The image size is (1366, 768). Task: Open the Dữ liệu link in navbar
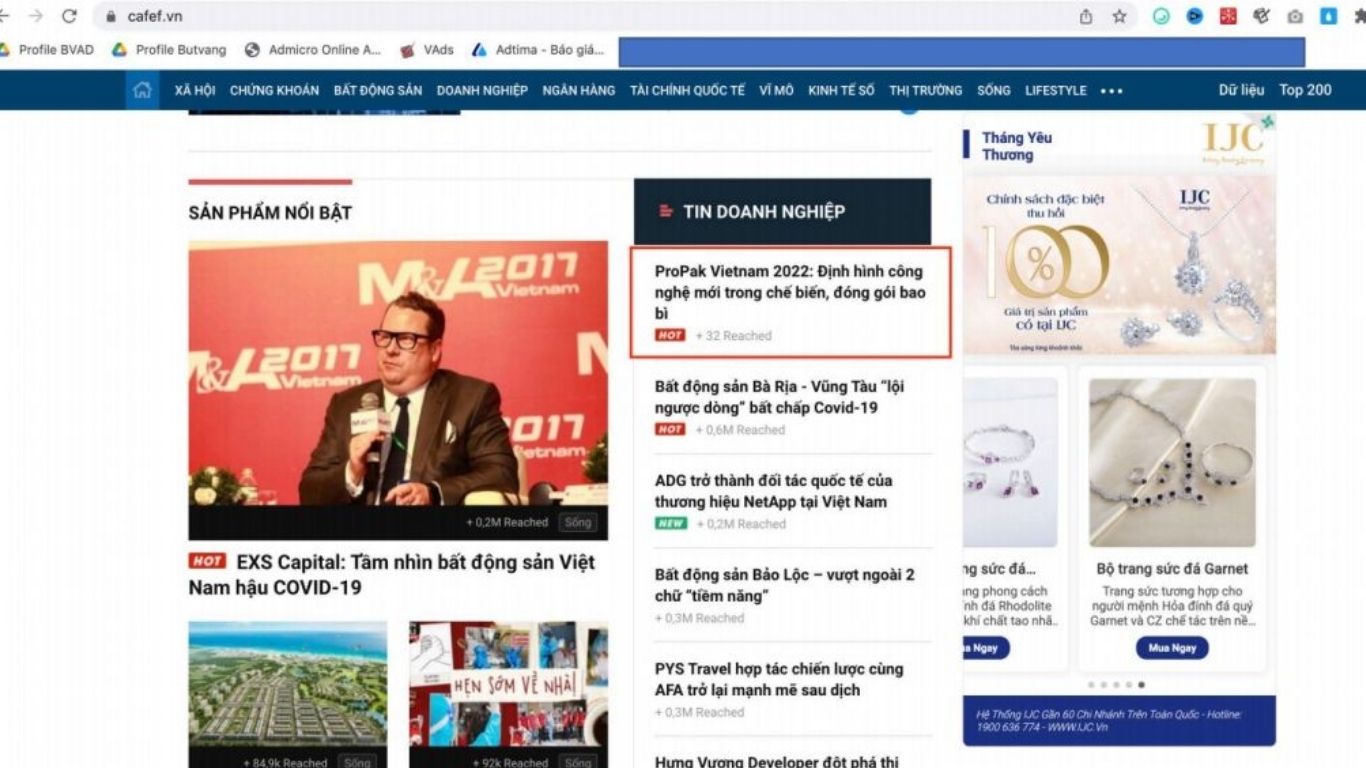[1241, 90]
